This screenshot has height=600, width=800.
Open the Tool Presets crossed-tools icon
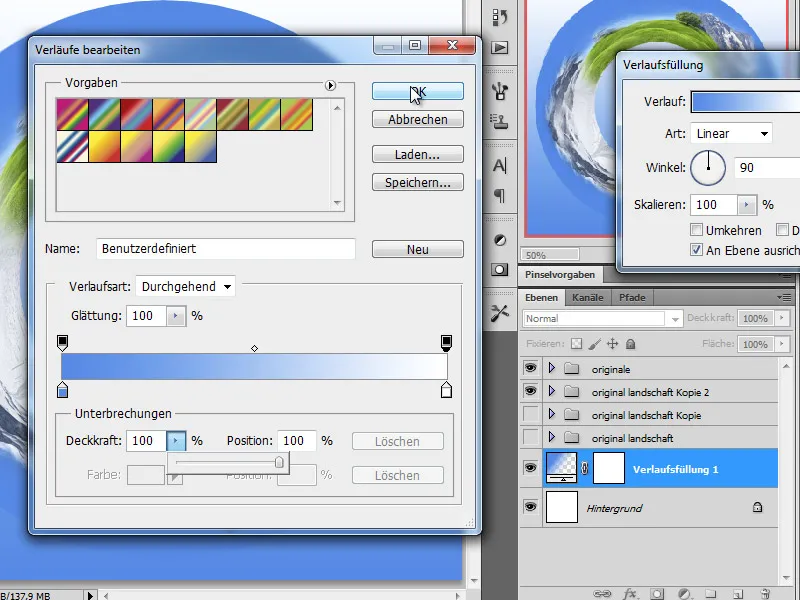[x=499, y=313]
